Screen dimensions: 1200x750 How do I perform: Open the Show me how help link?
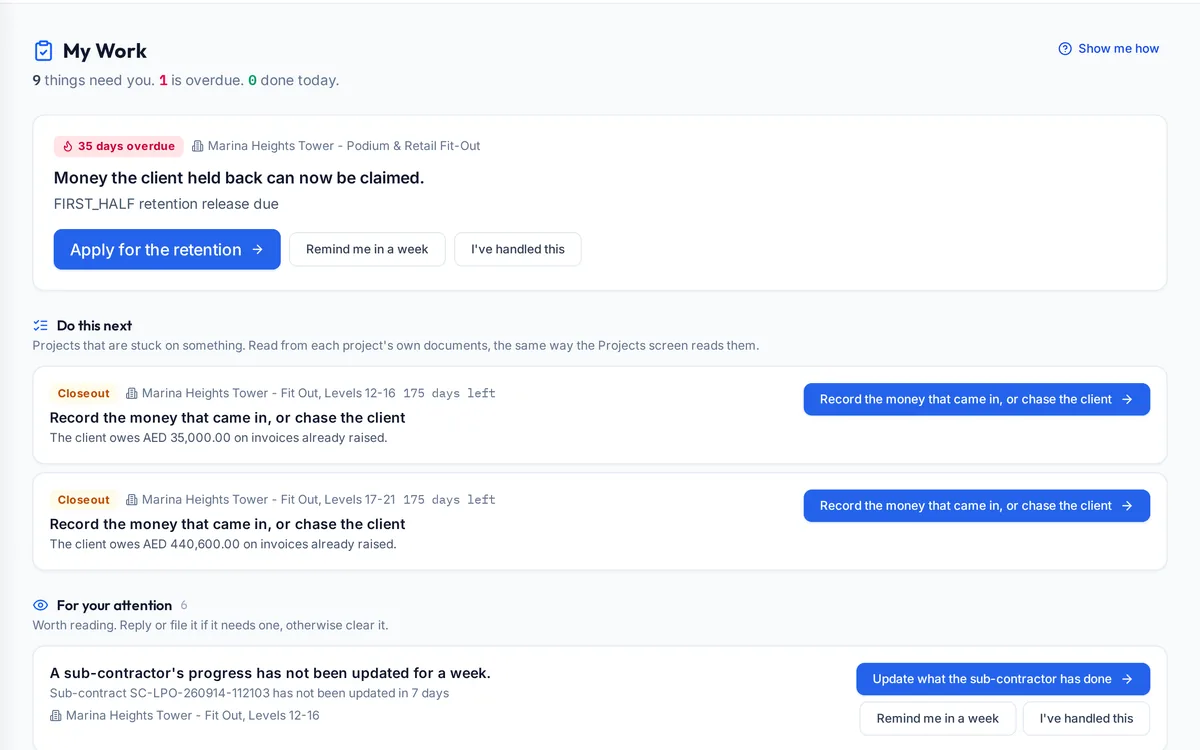coord(1109,48)
